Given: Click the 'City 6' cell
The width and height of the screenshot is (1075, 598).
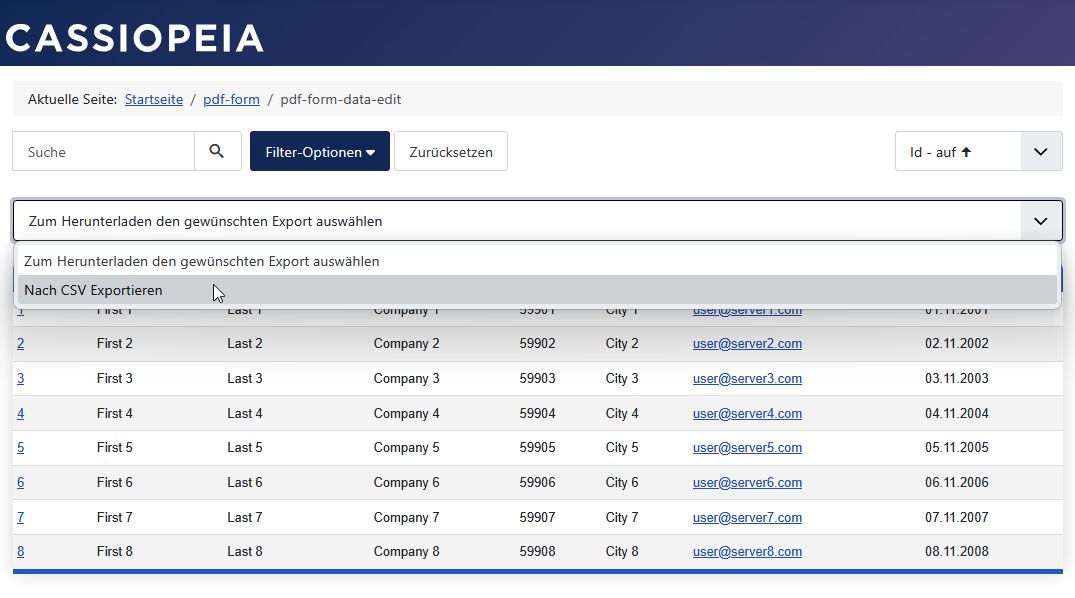Looking at the screenshot, I should coord(622,483).
